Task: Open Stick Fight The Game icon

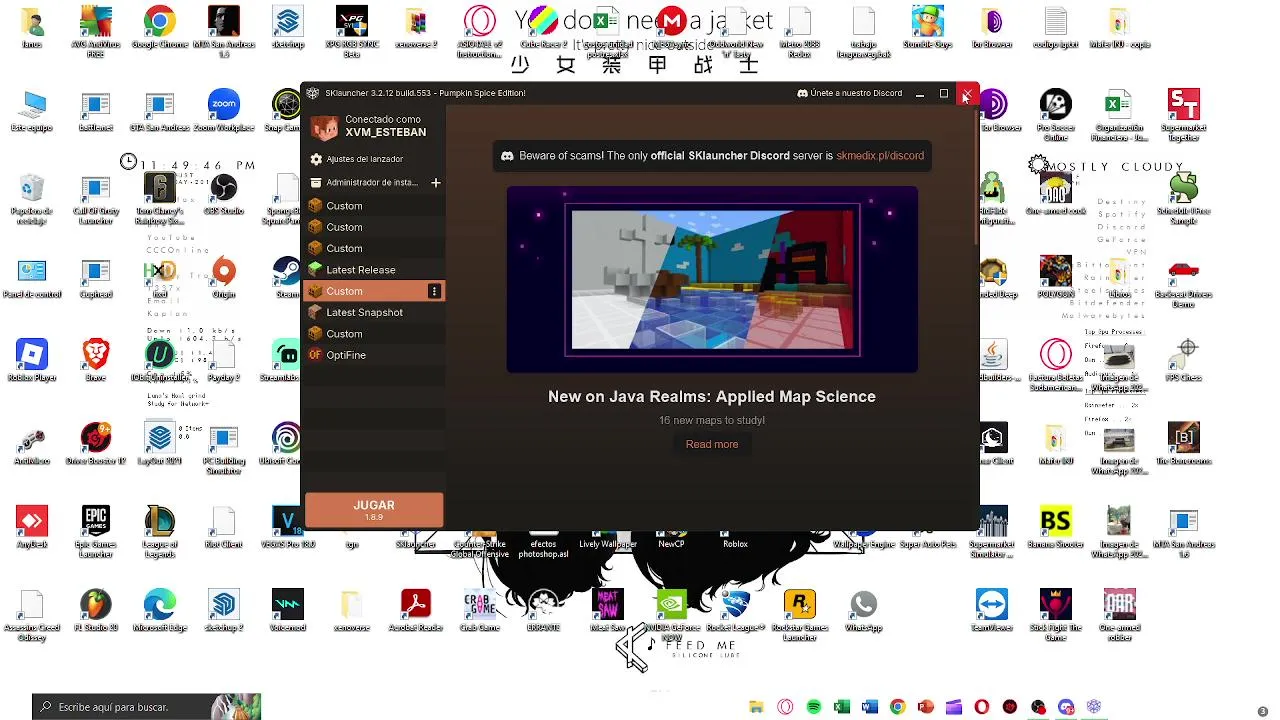Action: pos(1056,615)
